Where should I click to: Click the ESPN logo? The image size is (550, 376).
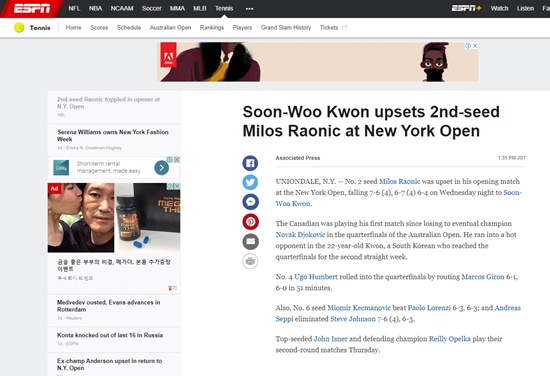[32, 8]
